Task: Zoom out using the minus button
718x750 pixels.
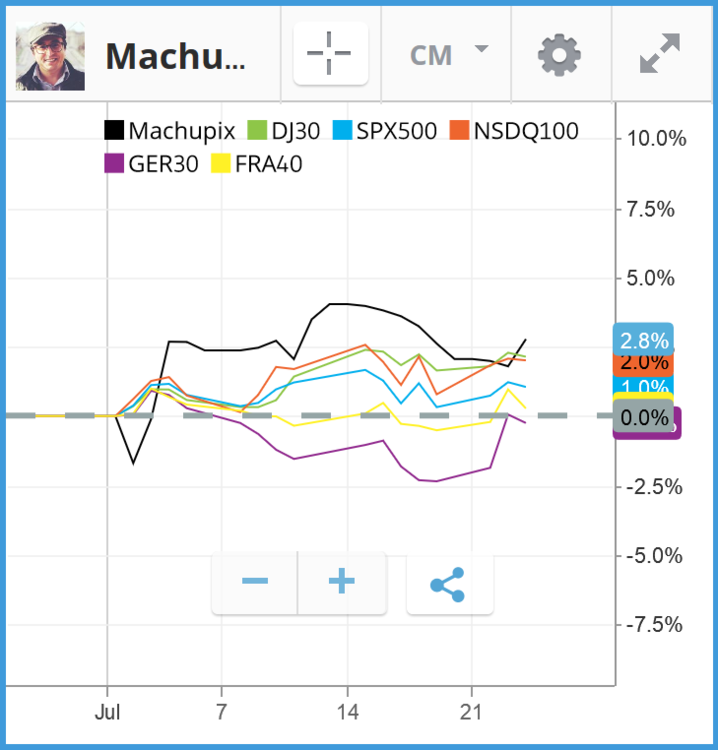Action: click(254, 582)
